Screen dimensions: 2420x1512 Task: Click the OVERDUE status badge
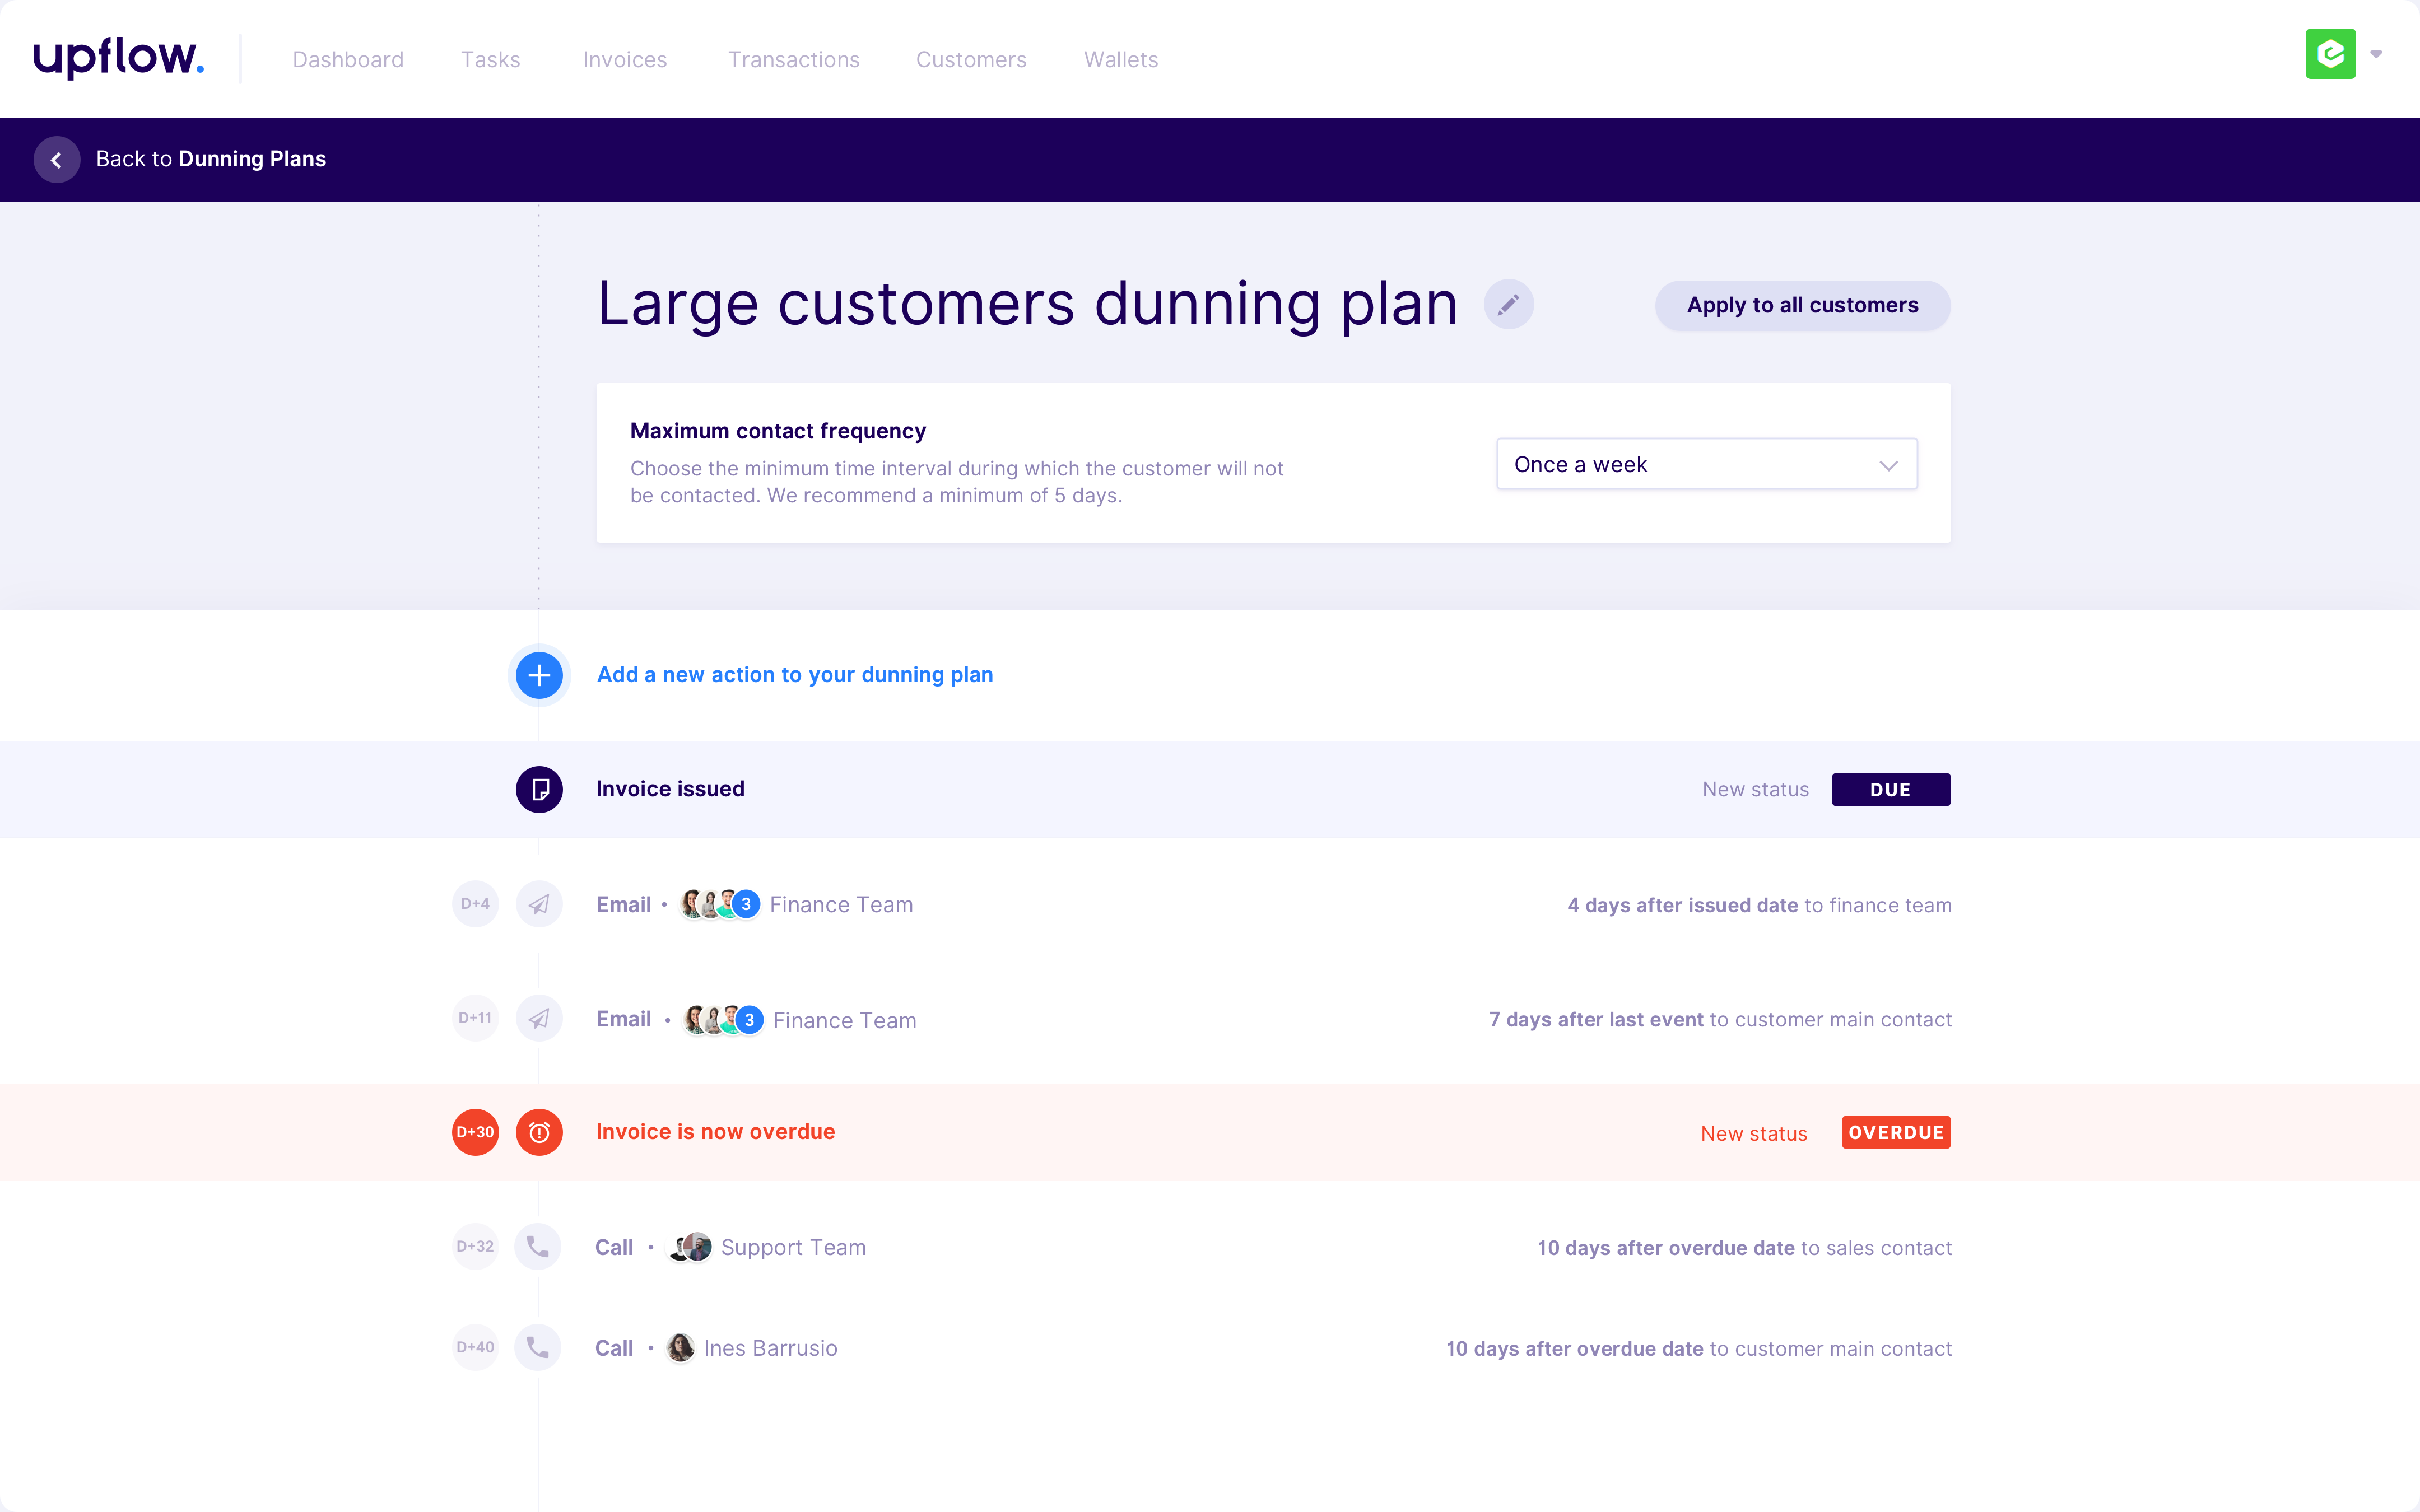[1895, 1132]
